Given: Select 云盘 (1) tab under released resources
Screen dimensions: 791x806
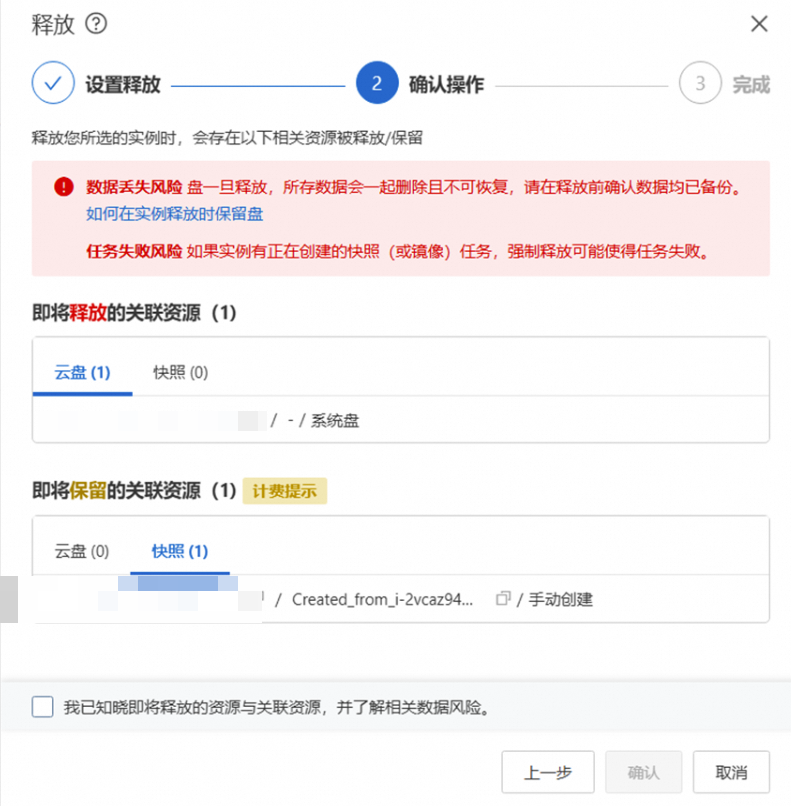Looking at the screenshot, I should pos(82,373).
